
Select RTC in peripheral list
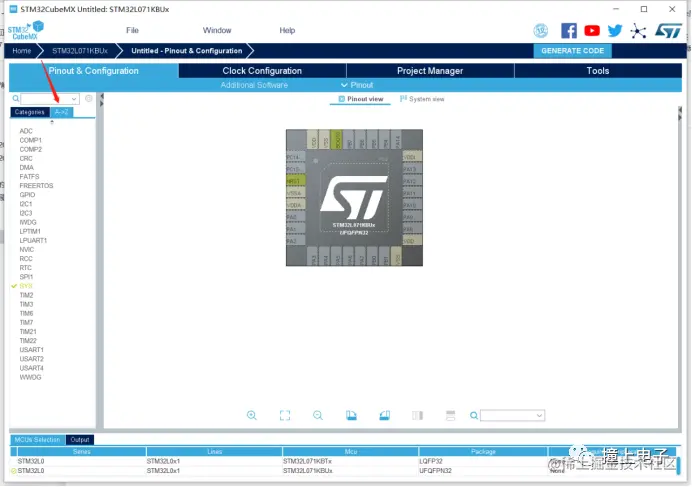coord(26,268)
